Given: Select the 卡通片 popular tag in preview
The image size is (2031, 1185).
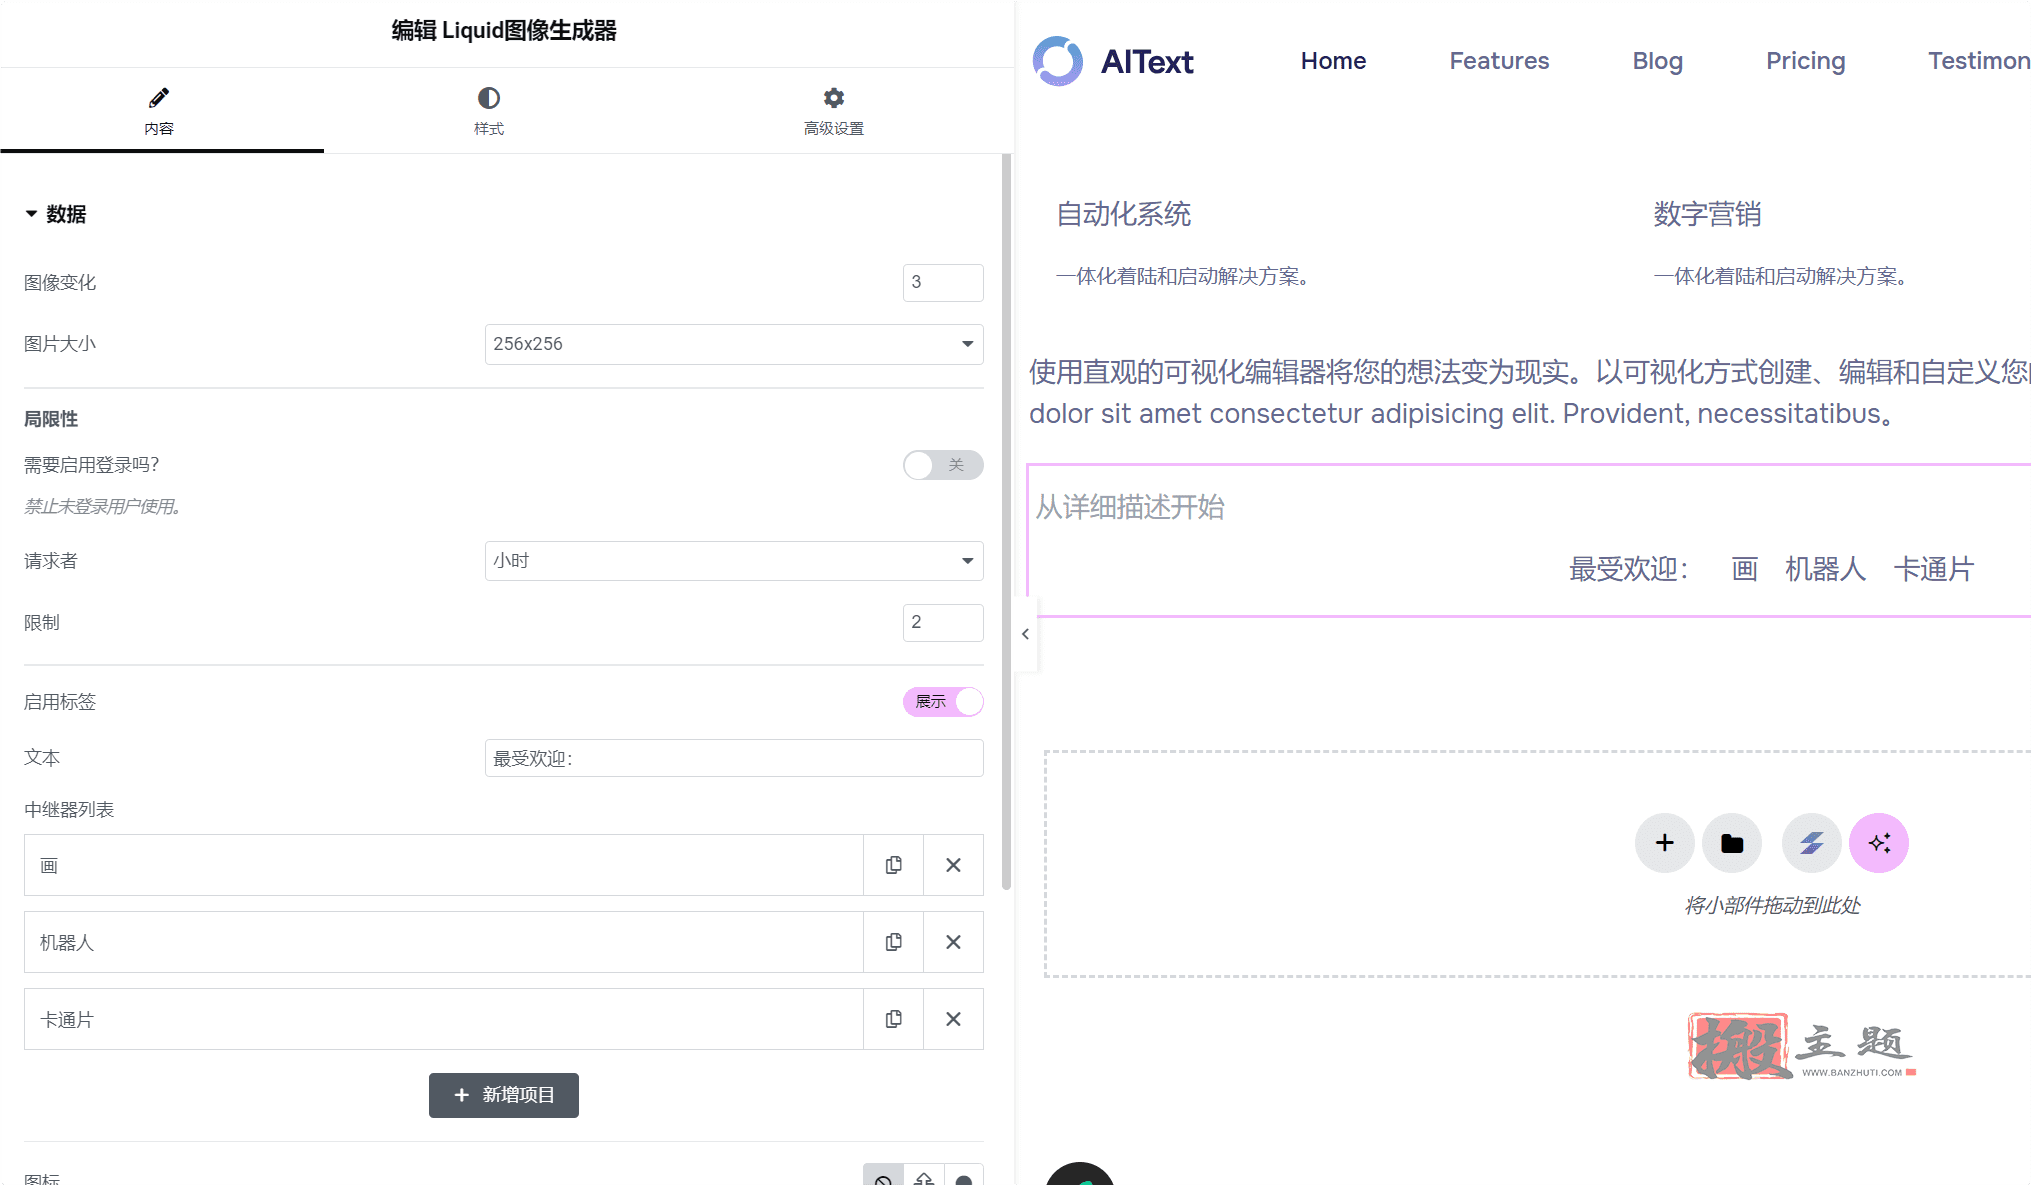Looking at the screenshot, I should point(1933,569).
